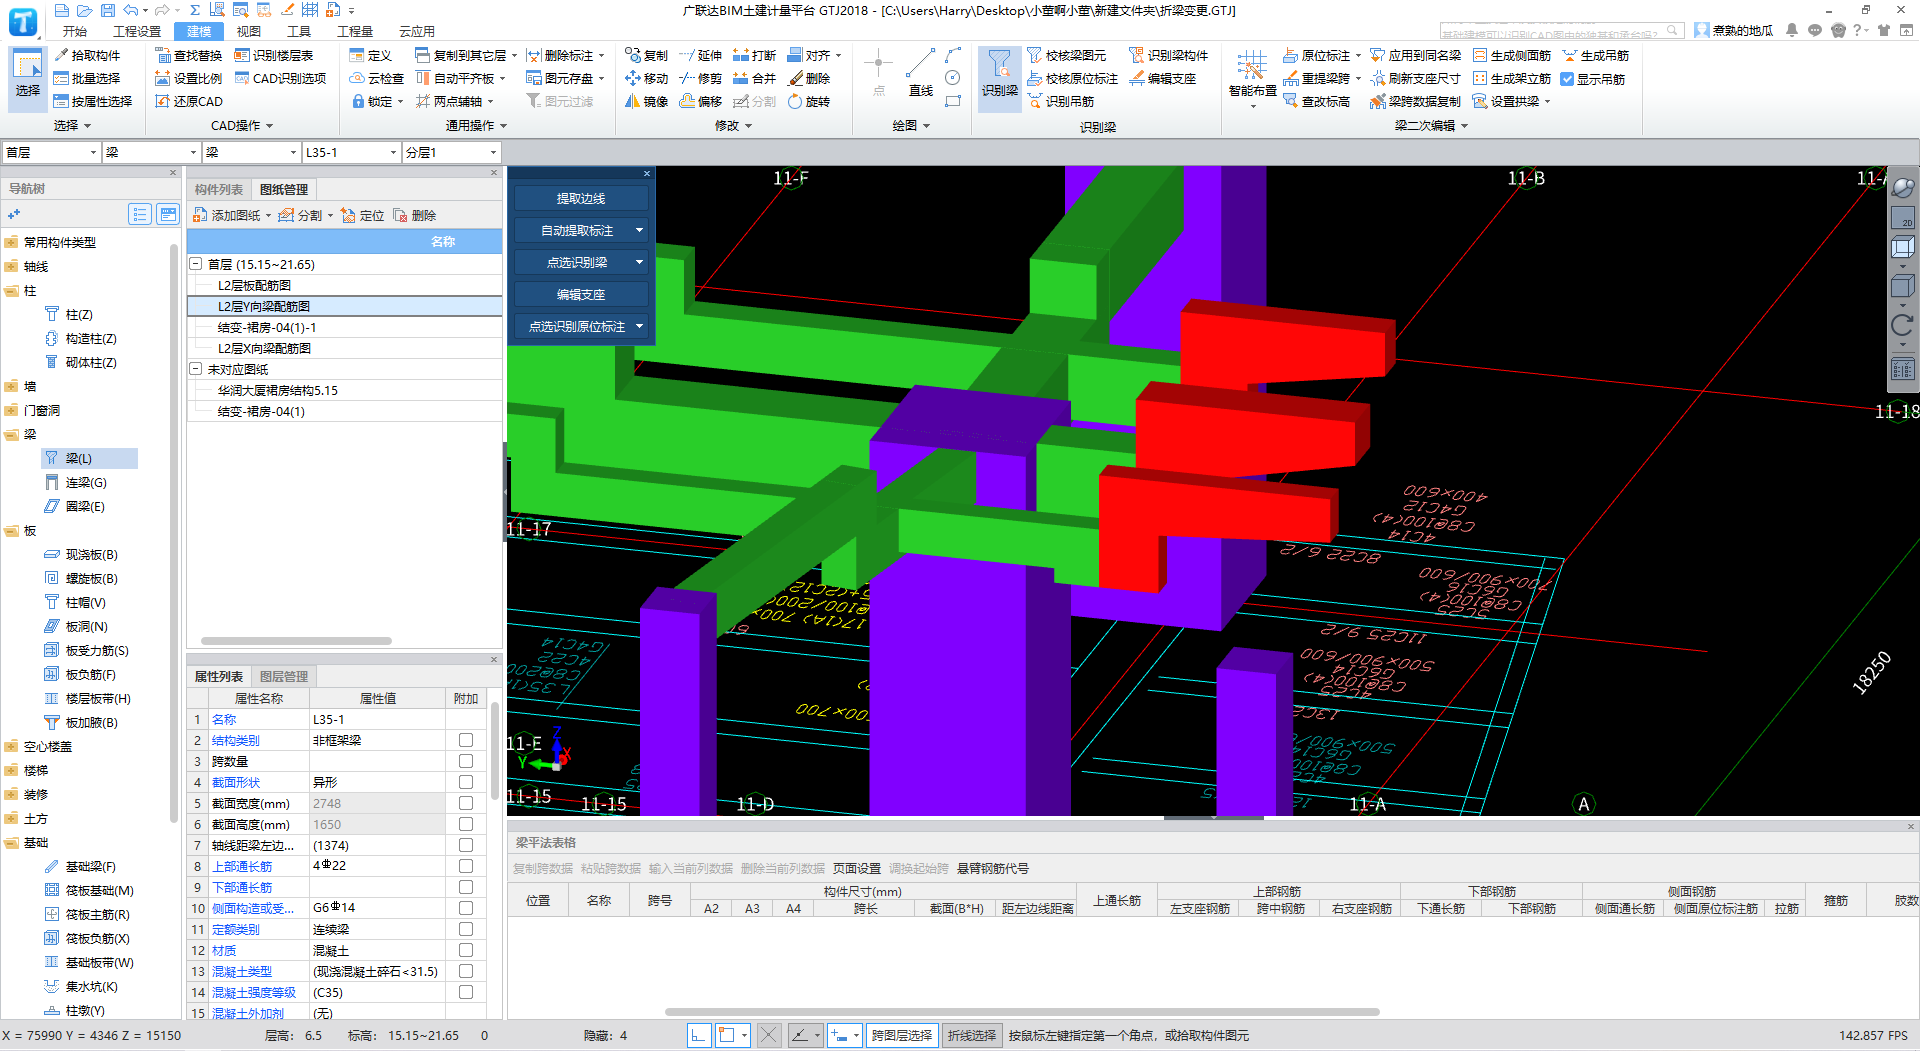1920x1051 pixels.
Task: Check the 附加 box for 截面形状 row
Action: [466, 782]
